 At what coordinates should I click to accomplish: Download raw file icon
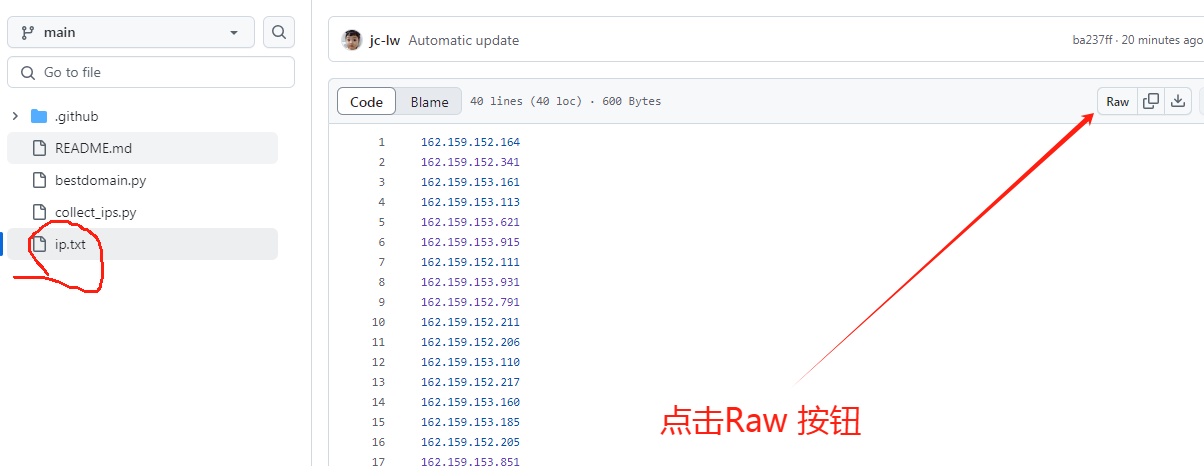(1178, 101)
